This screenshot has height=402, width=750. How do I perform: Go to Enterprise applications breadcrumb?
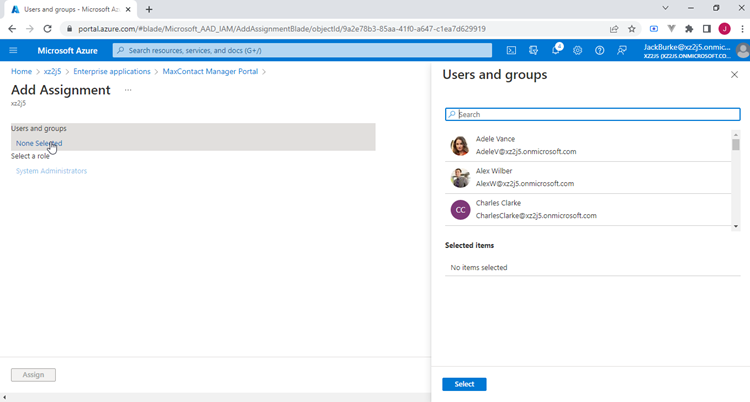pos(112,71)
